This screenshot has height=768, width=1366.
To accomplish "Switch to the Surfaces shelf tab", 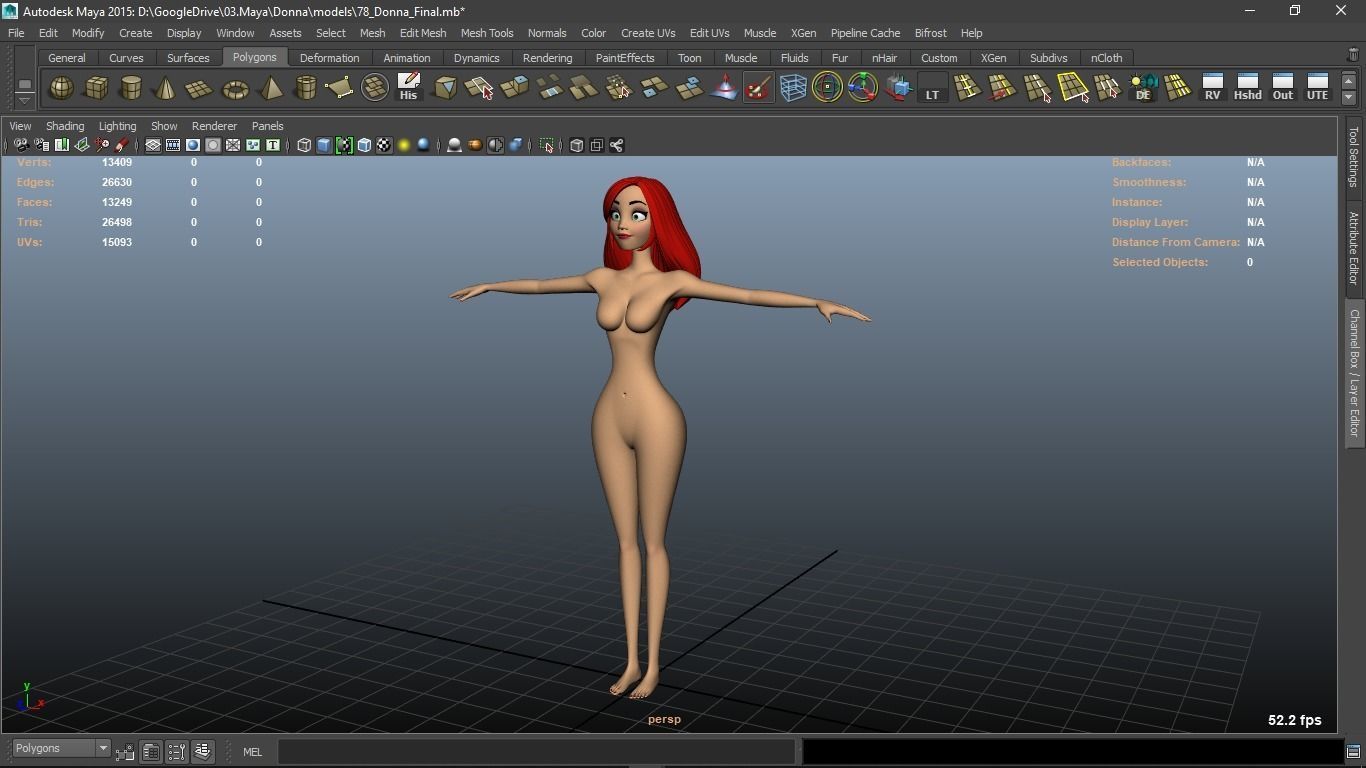I will 188,58.
